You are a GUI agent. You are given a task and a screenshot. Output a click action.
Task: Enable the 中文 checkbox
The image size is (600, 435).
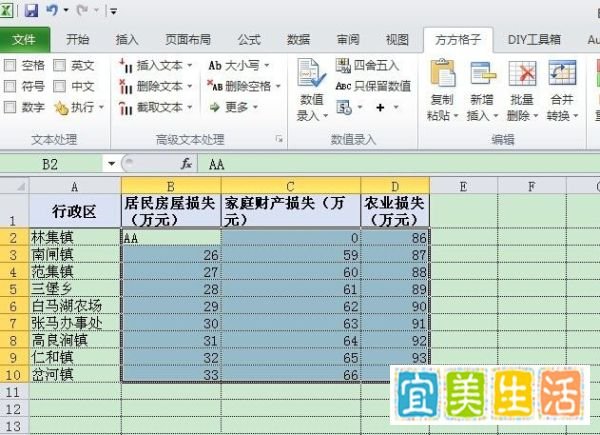tap(59, 86)
